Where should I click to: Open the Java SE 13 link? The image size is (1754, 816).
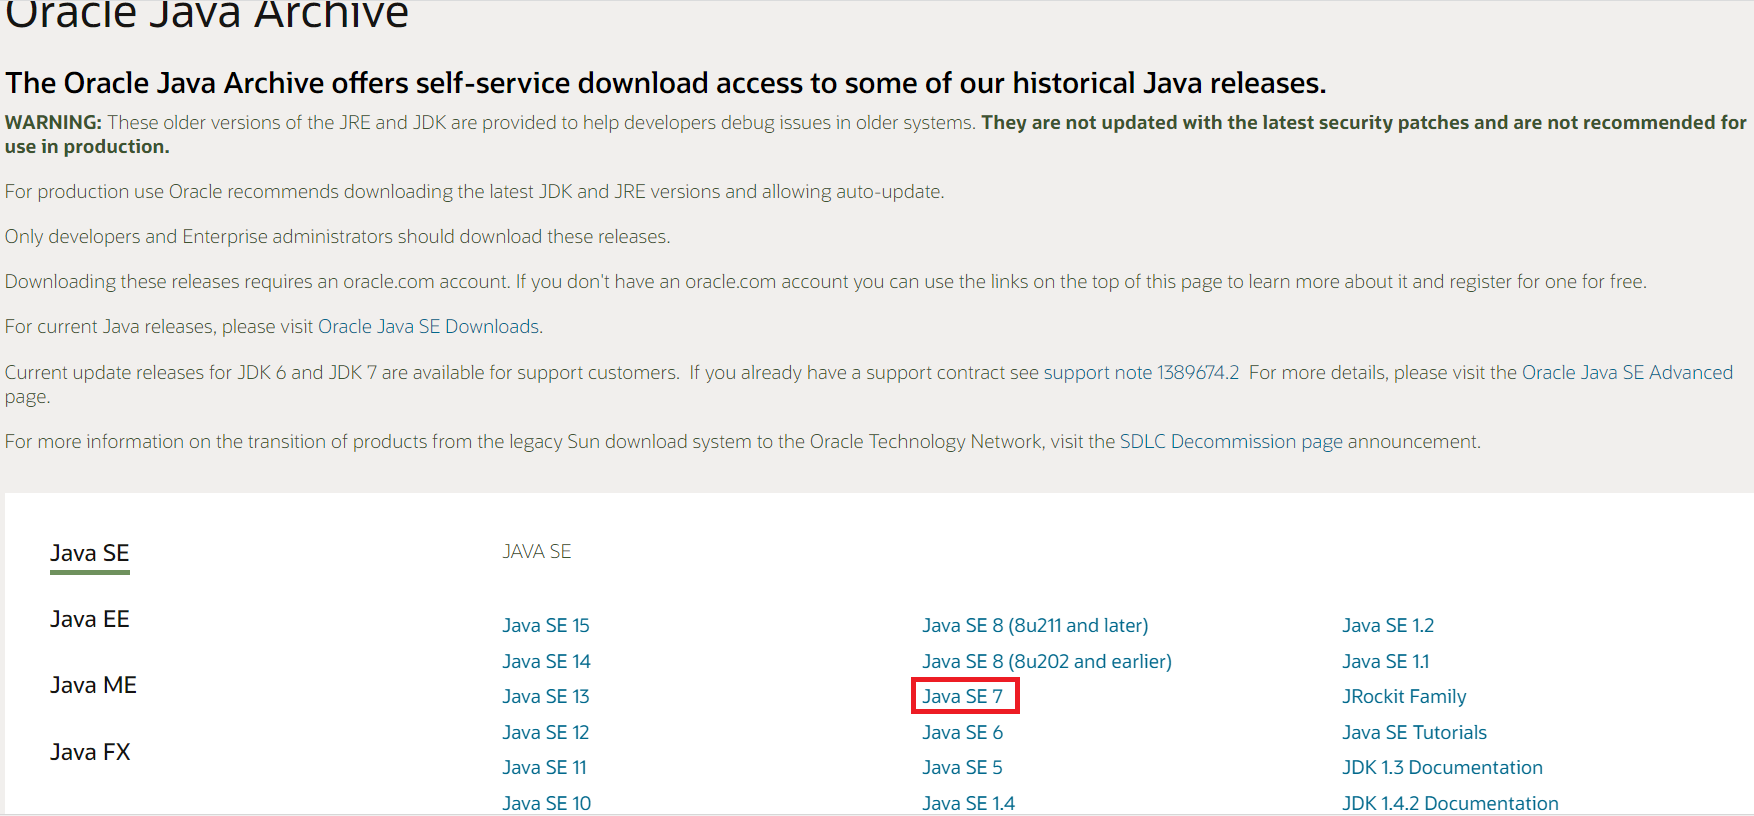[x=546, y=696]
